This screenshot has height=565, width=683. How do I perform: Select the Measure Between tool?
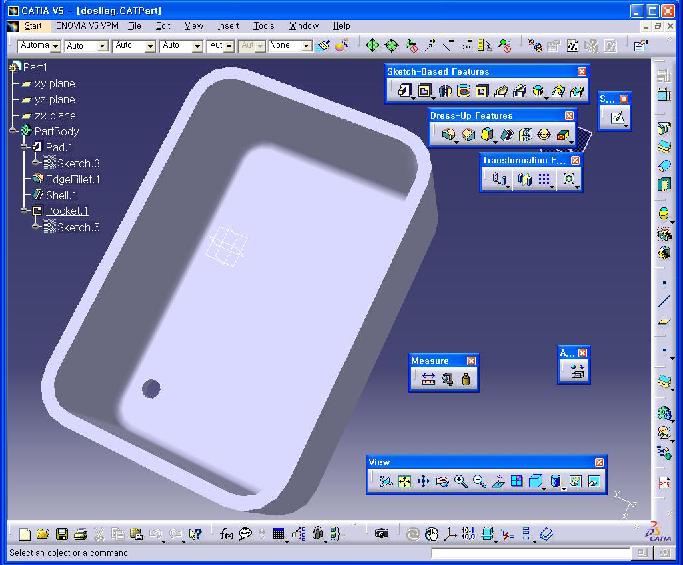coord(428,379)
